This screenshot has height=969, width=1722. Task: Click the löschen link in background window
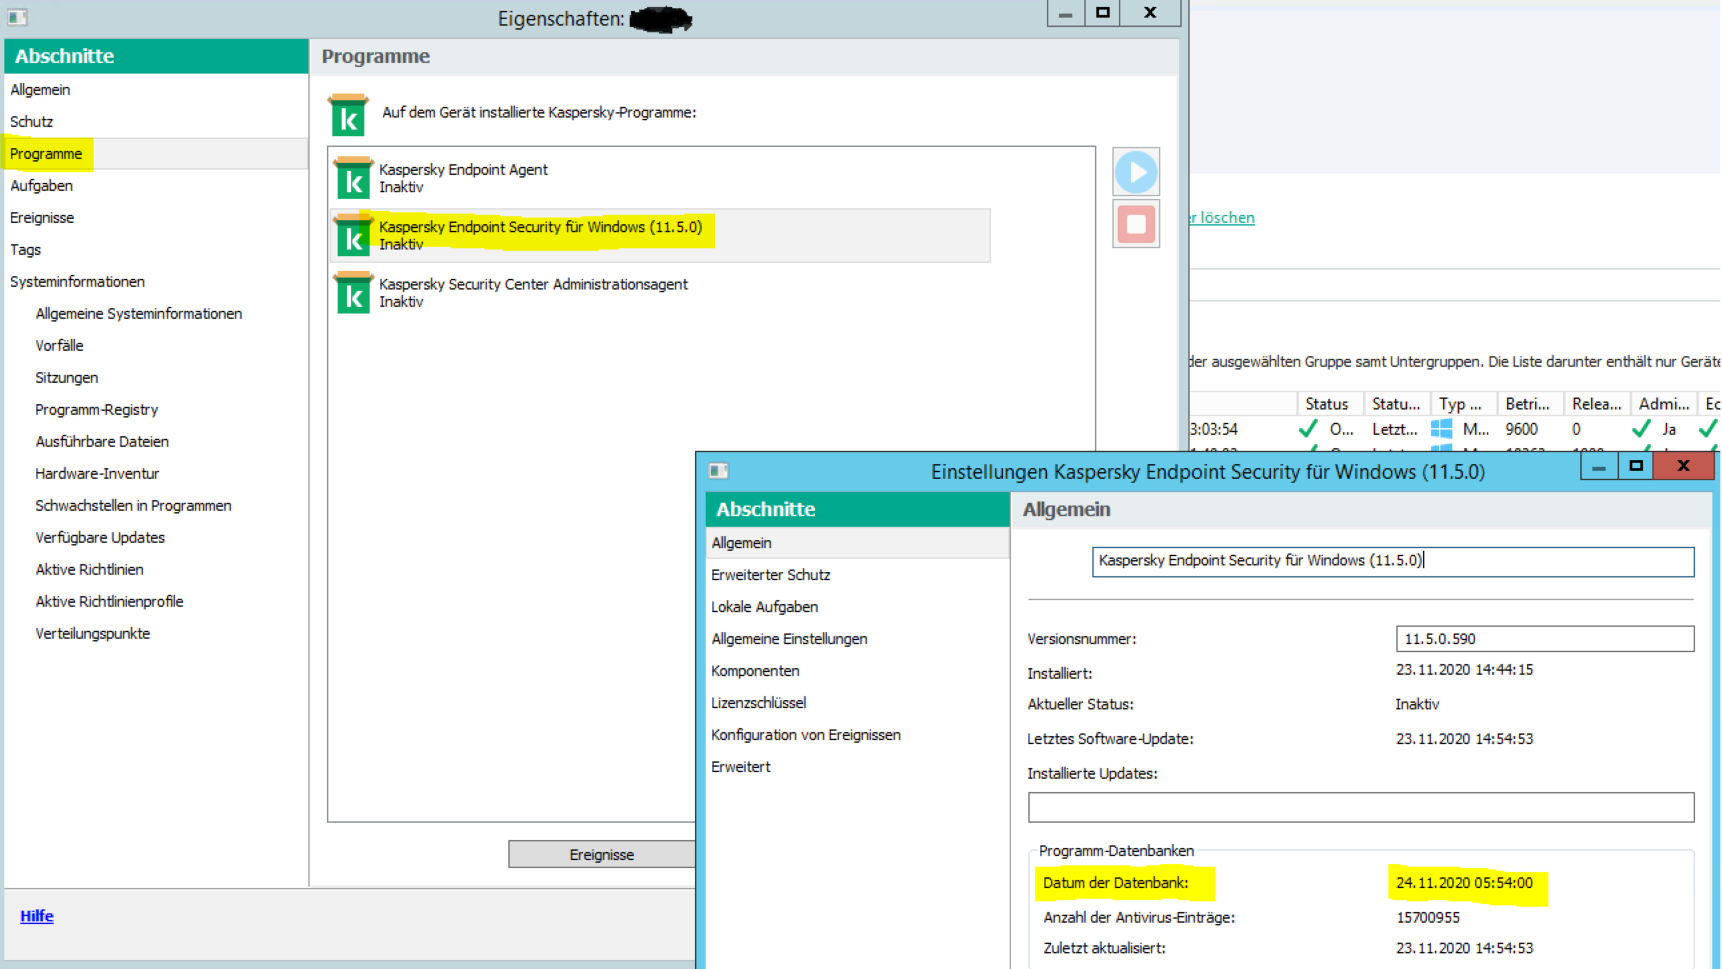1227,218
